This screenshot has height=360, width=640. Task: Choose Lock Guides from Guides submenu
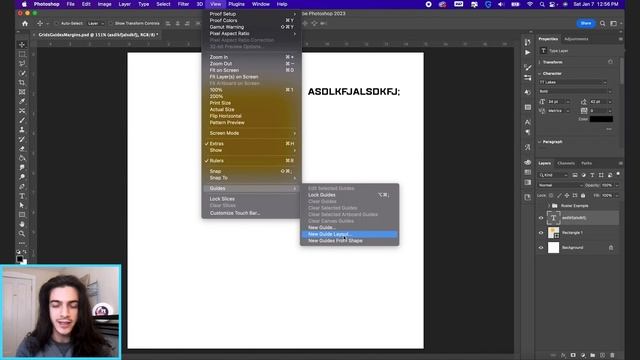(349, 195)
